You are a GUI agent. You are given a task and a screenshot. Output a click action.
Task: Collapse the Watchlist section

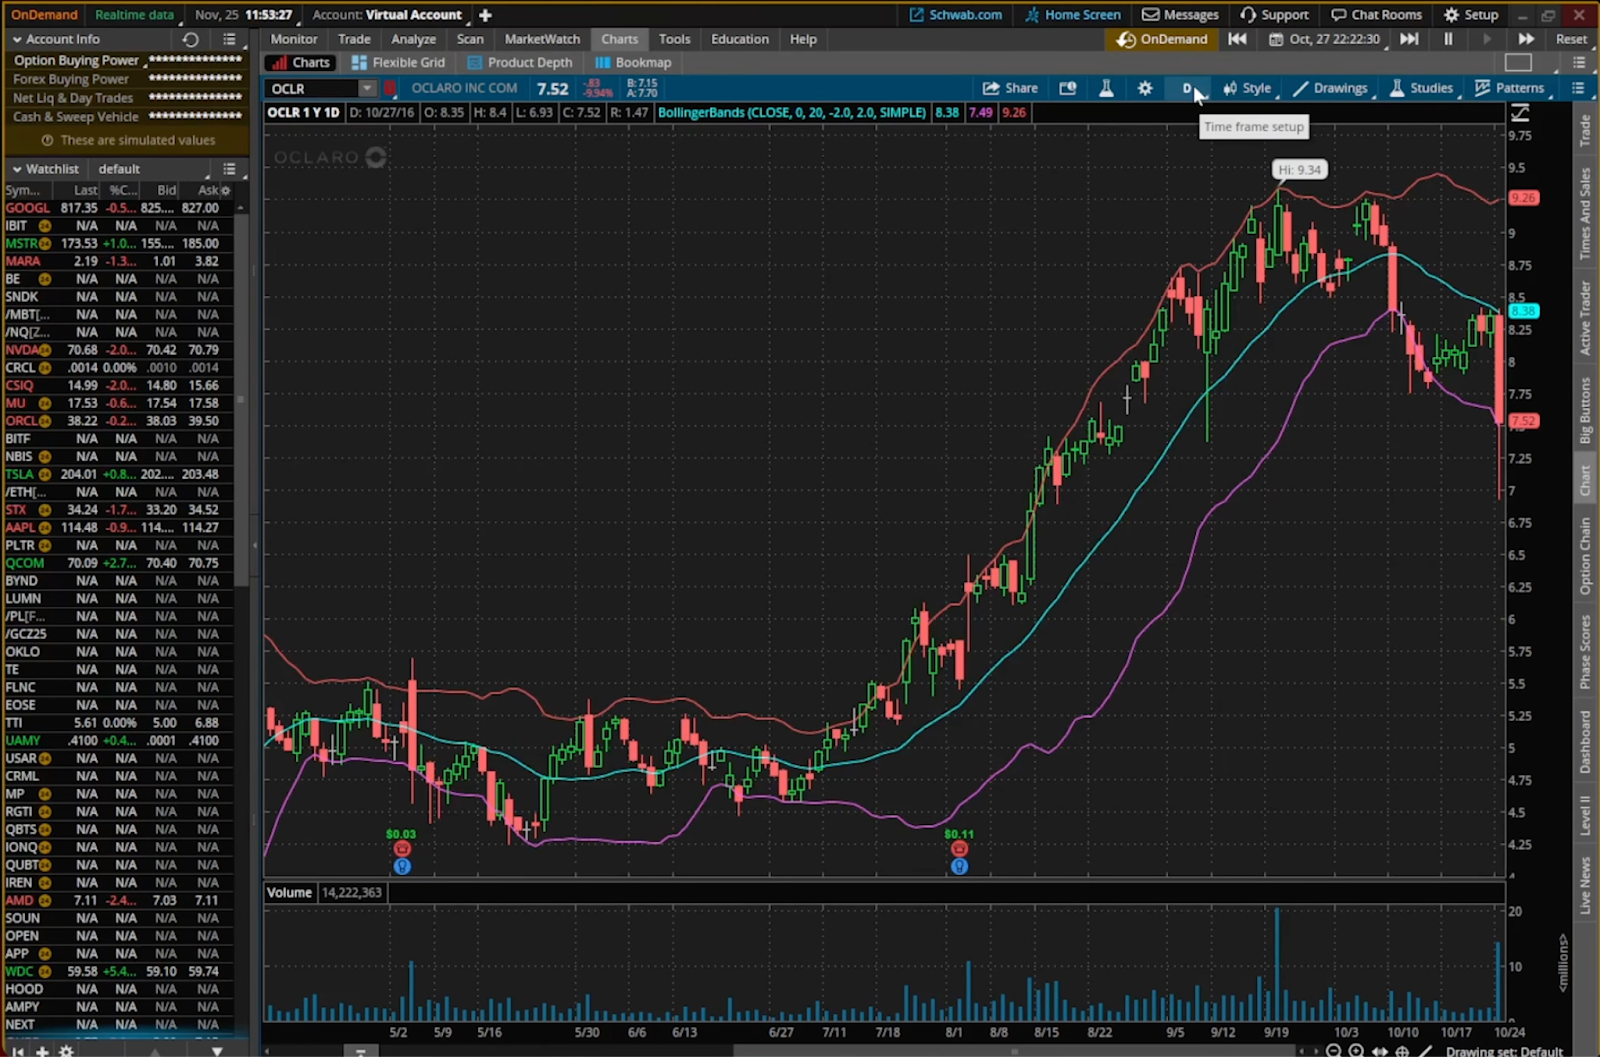click(x=17, y=169)
